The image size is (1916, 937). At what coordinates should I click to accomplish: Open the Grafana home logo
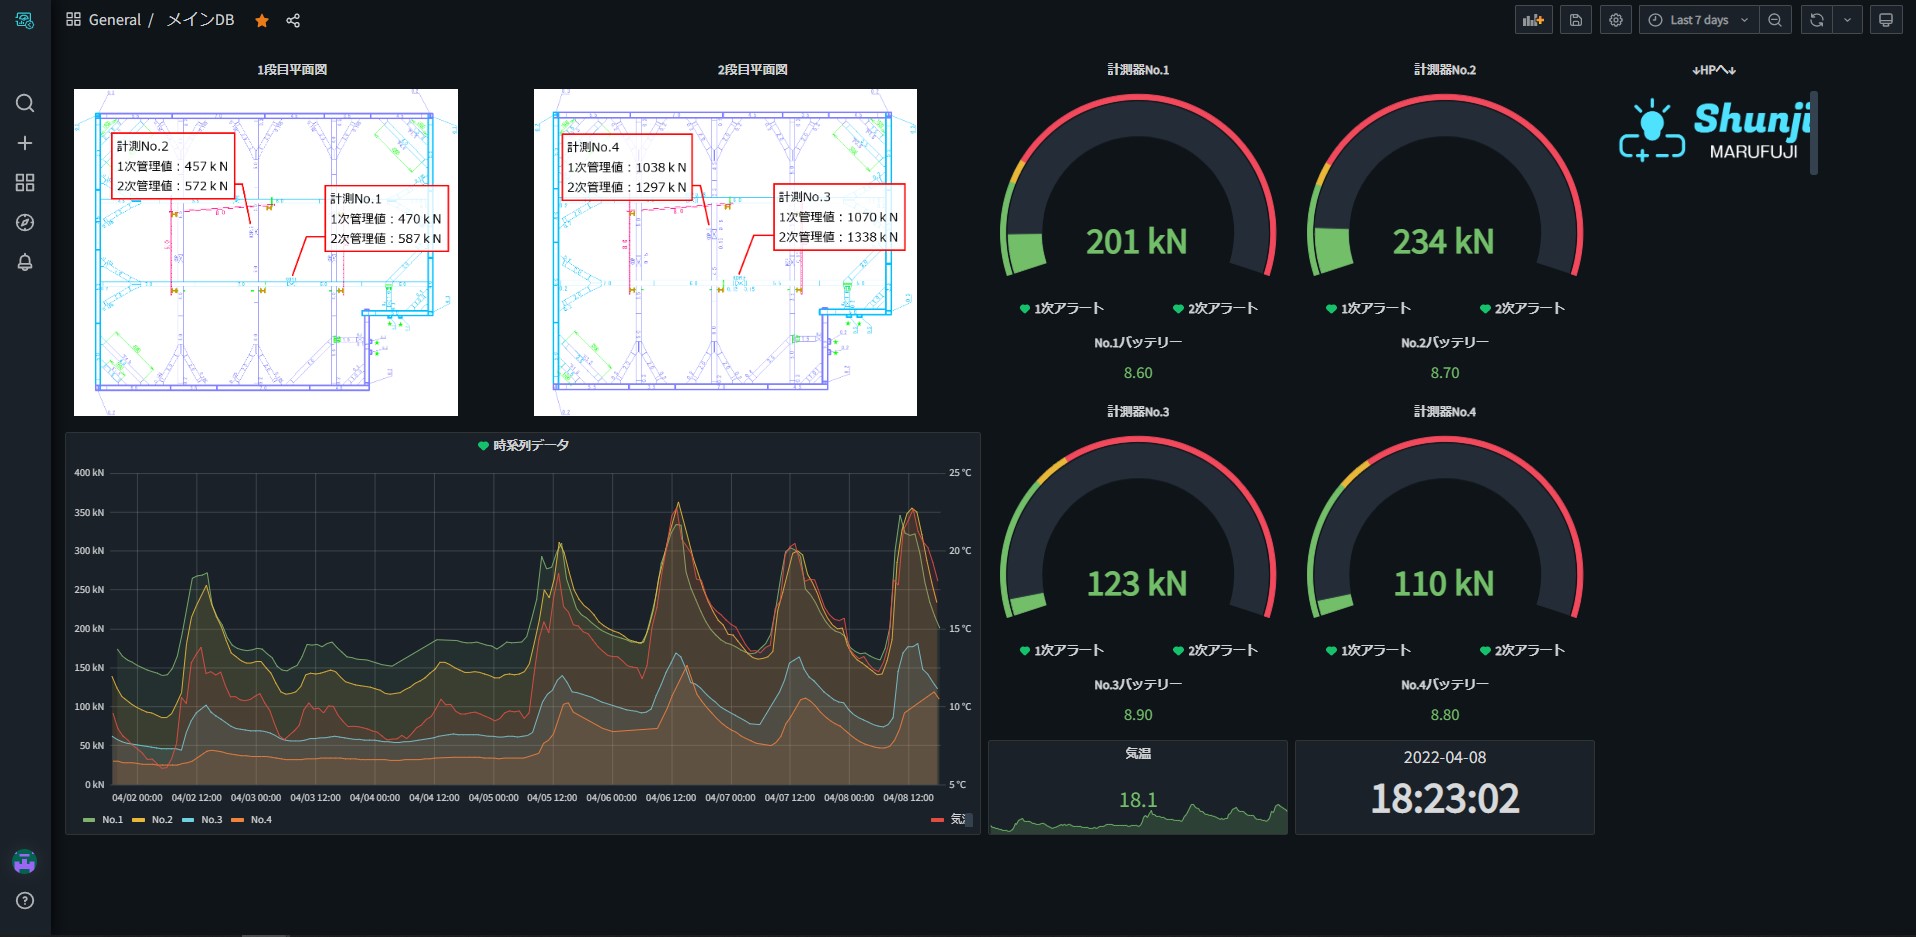point(25,20)
